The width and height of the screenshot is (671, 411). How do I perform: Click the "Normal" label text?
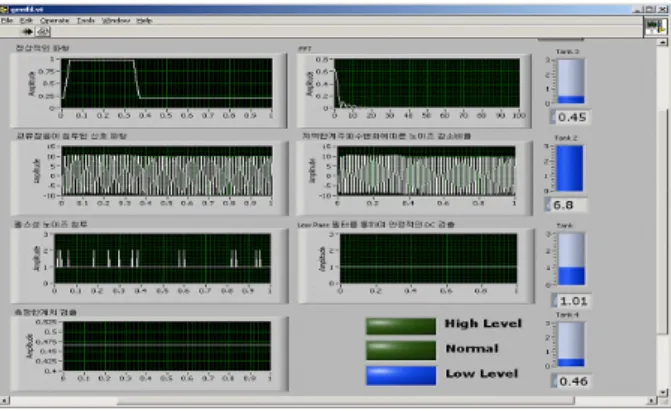472,348
